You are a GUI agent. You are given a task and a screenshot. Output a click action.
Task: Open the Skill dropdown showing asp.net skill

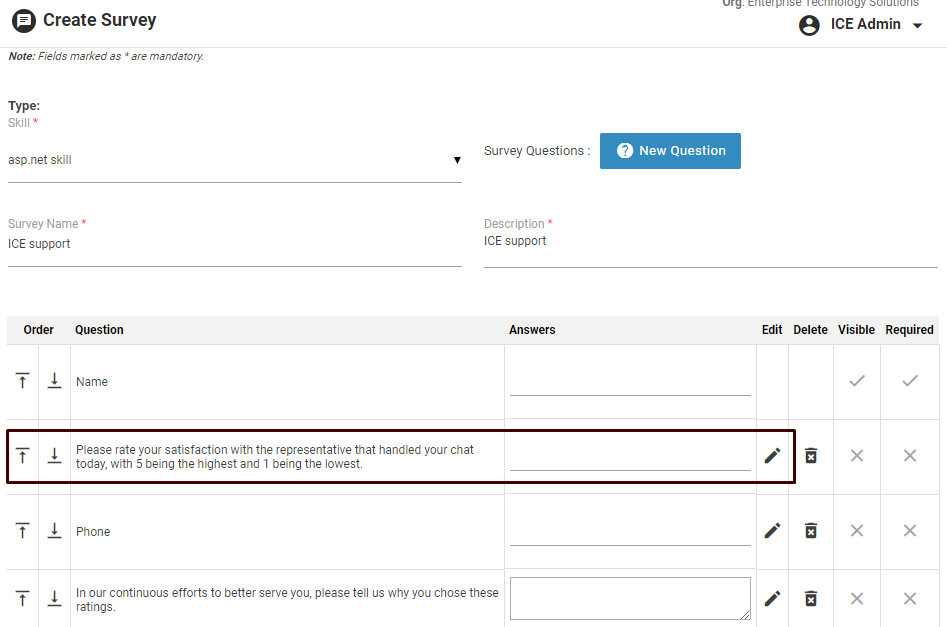pyautogui.click(x=234, y=160)
